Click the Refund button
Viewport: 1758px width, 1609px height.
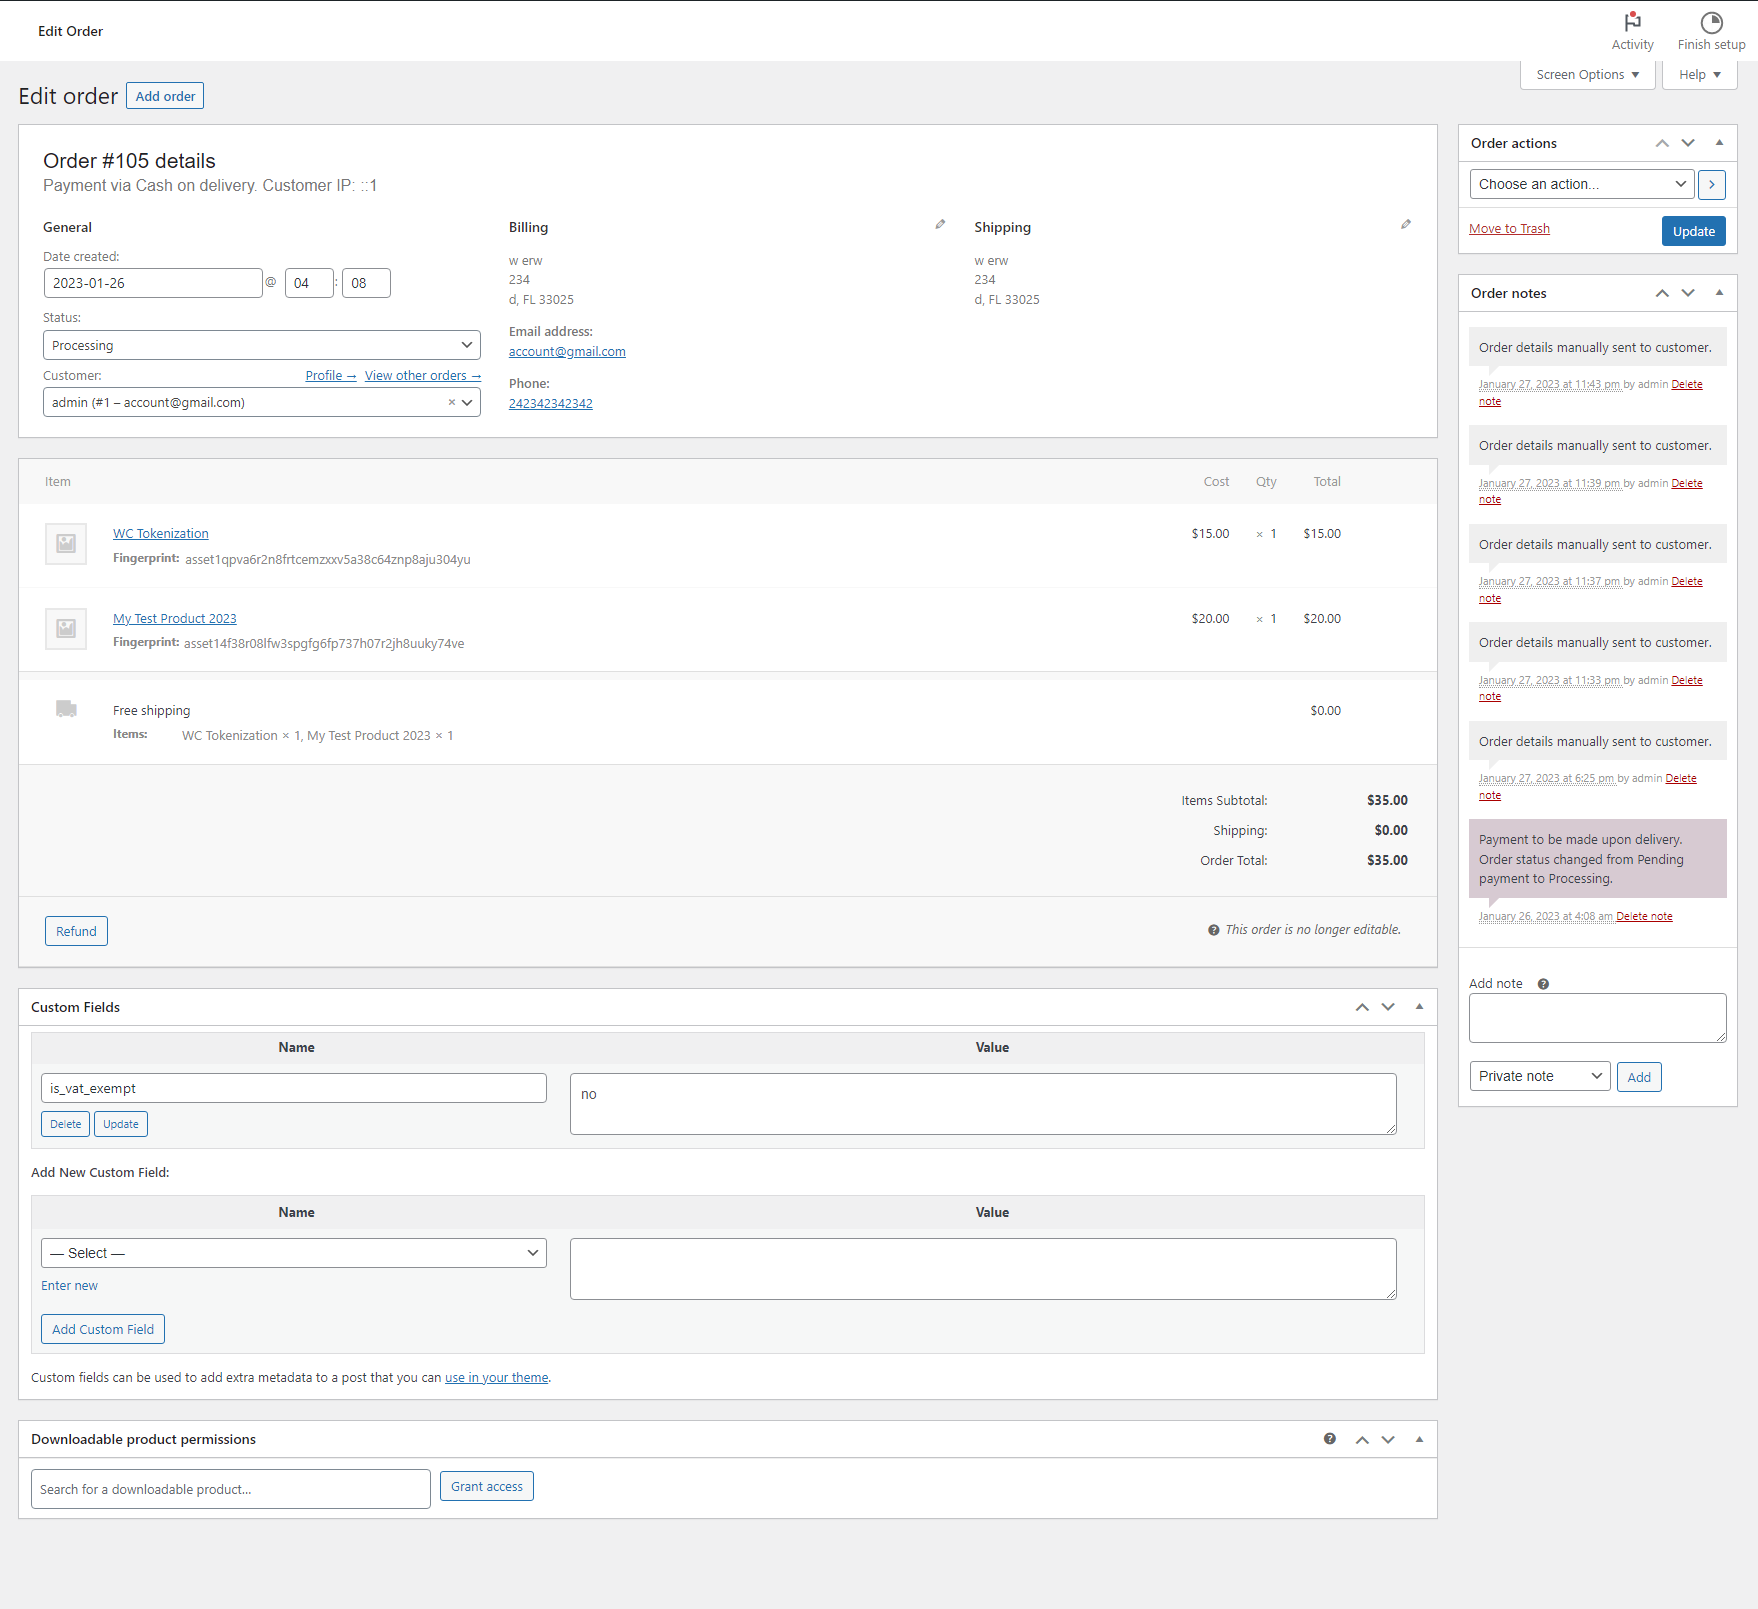click(x=76, y=931)
